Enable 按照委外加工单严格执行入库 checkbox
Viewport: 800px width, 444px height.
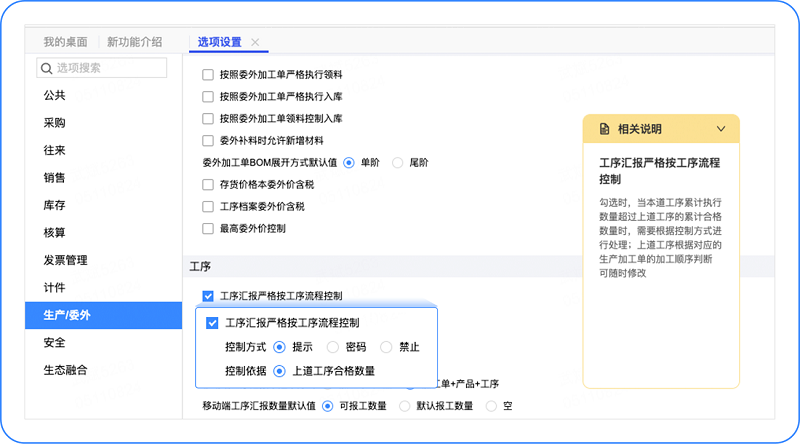point(208,97)
